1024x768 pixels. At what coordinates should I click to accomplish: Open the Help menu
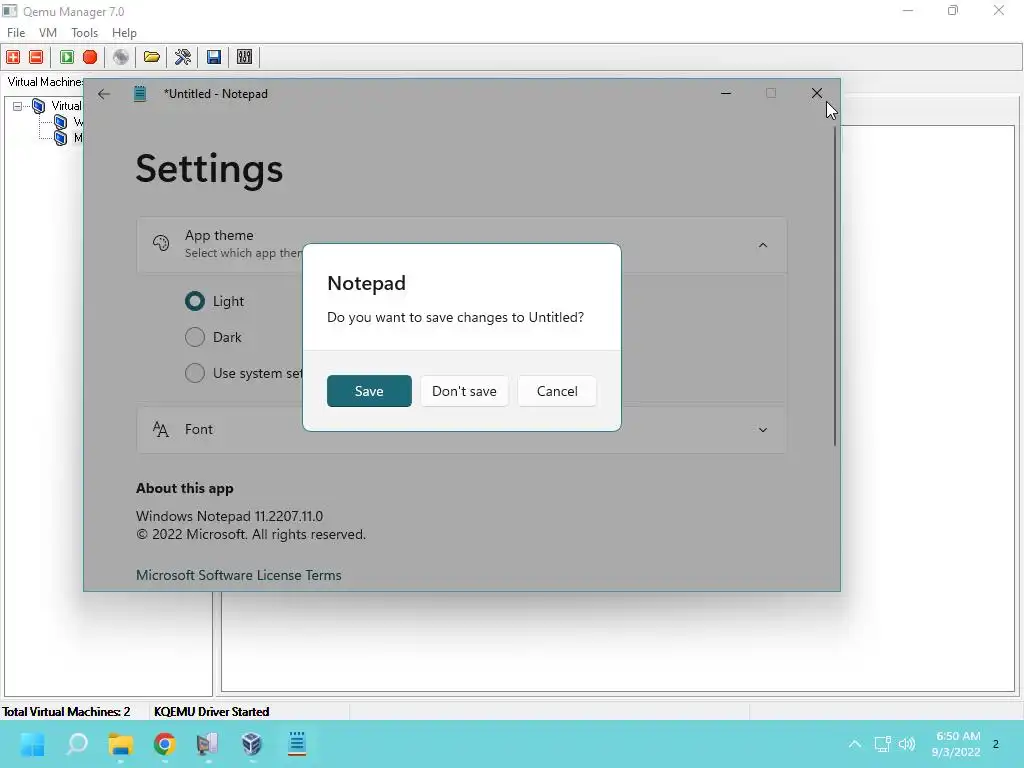[124, 33]
